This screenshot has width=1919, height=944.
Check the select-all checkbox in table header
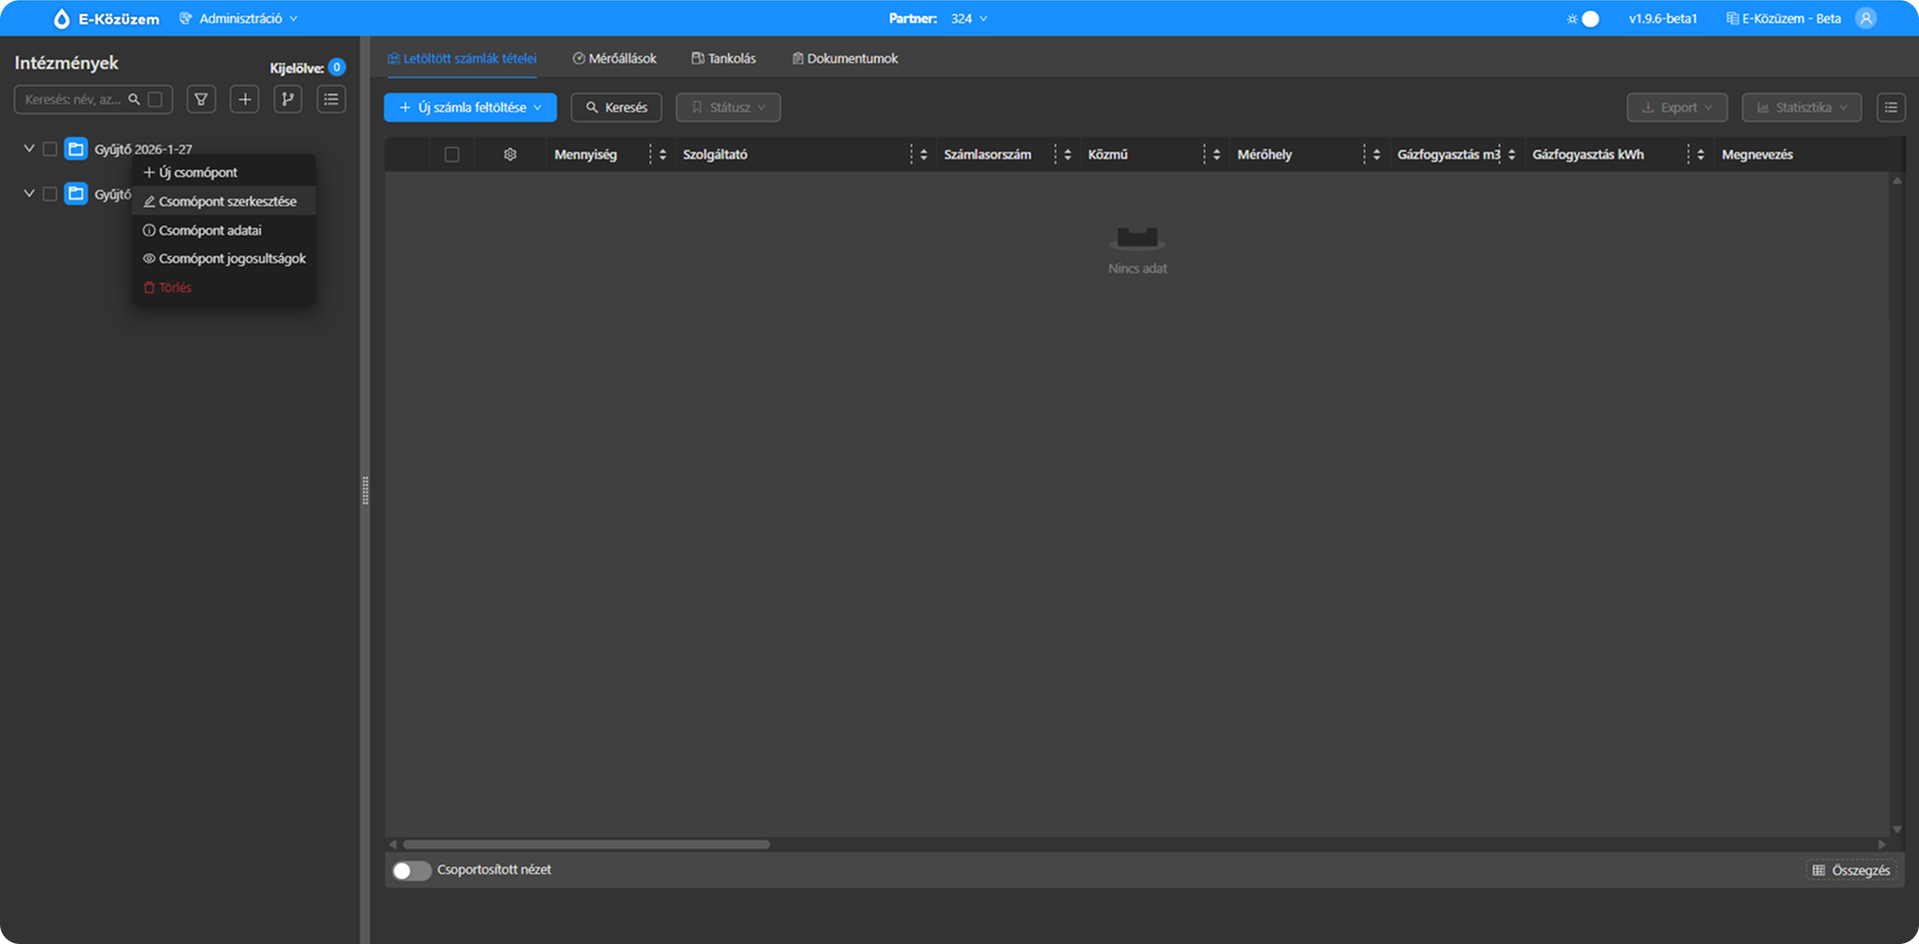(452, 155)
